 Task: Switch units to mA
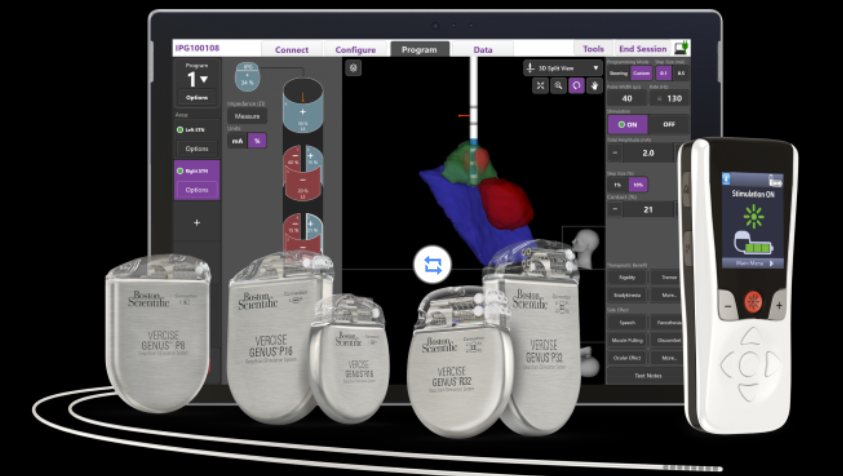pos(237,141)
